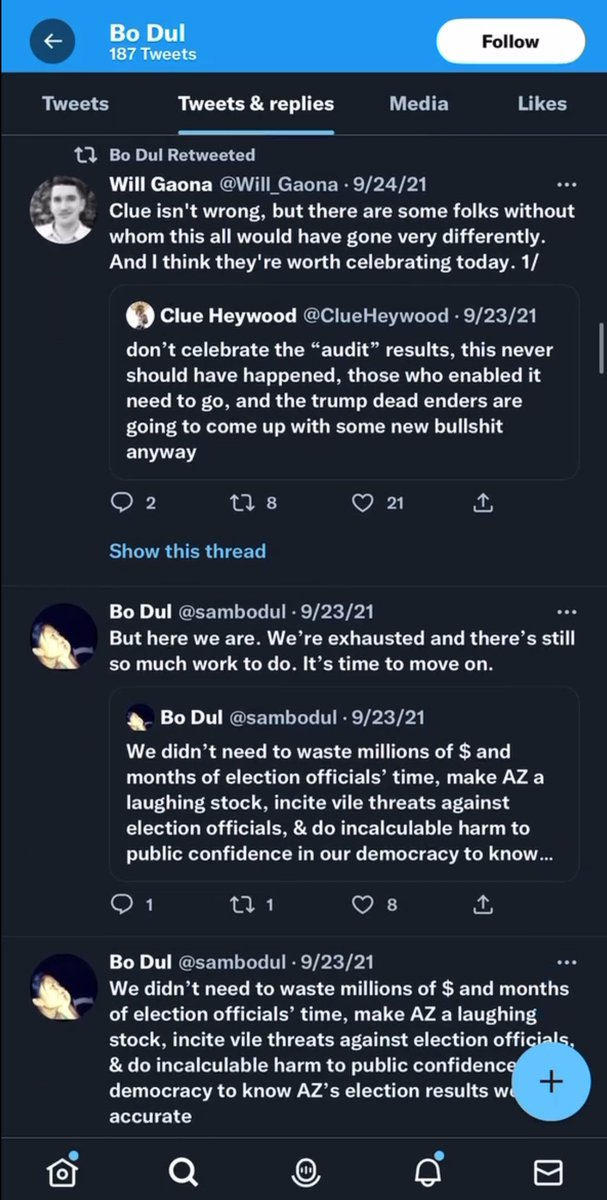
Task: Open more options on 'But here we are' tweet
Action: point(566,611)
